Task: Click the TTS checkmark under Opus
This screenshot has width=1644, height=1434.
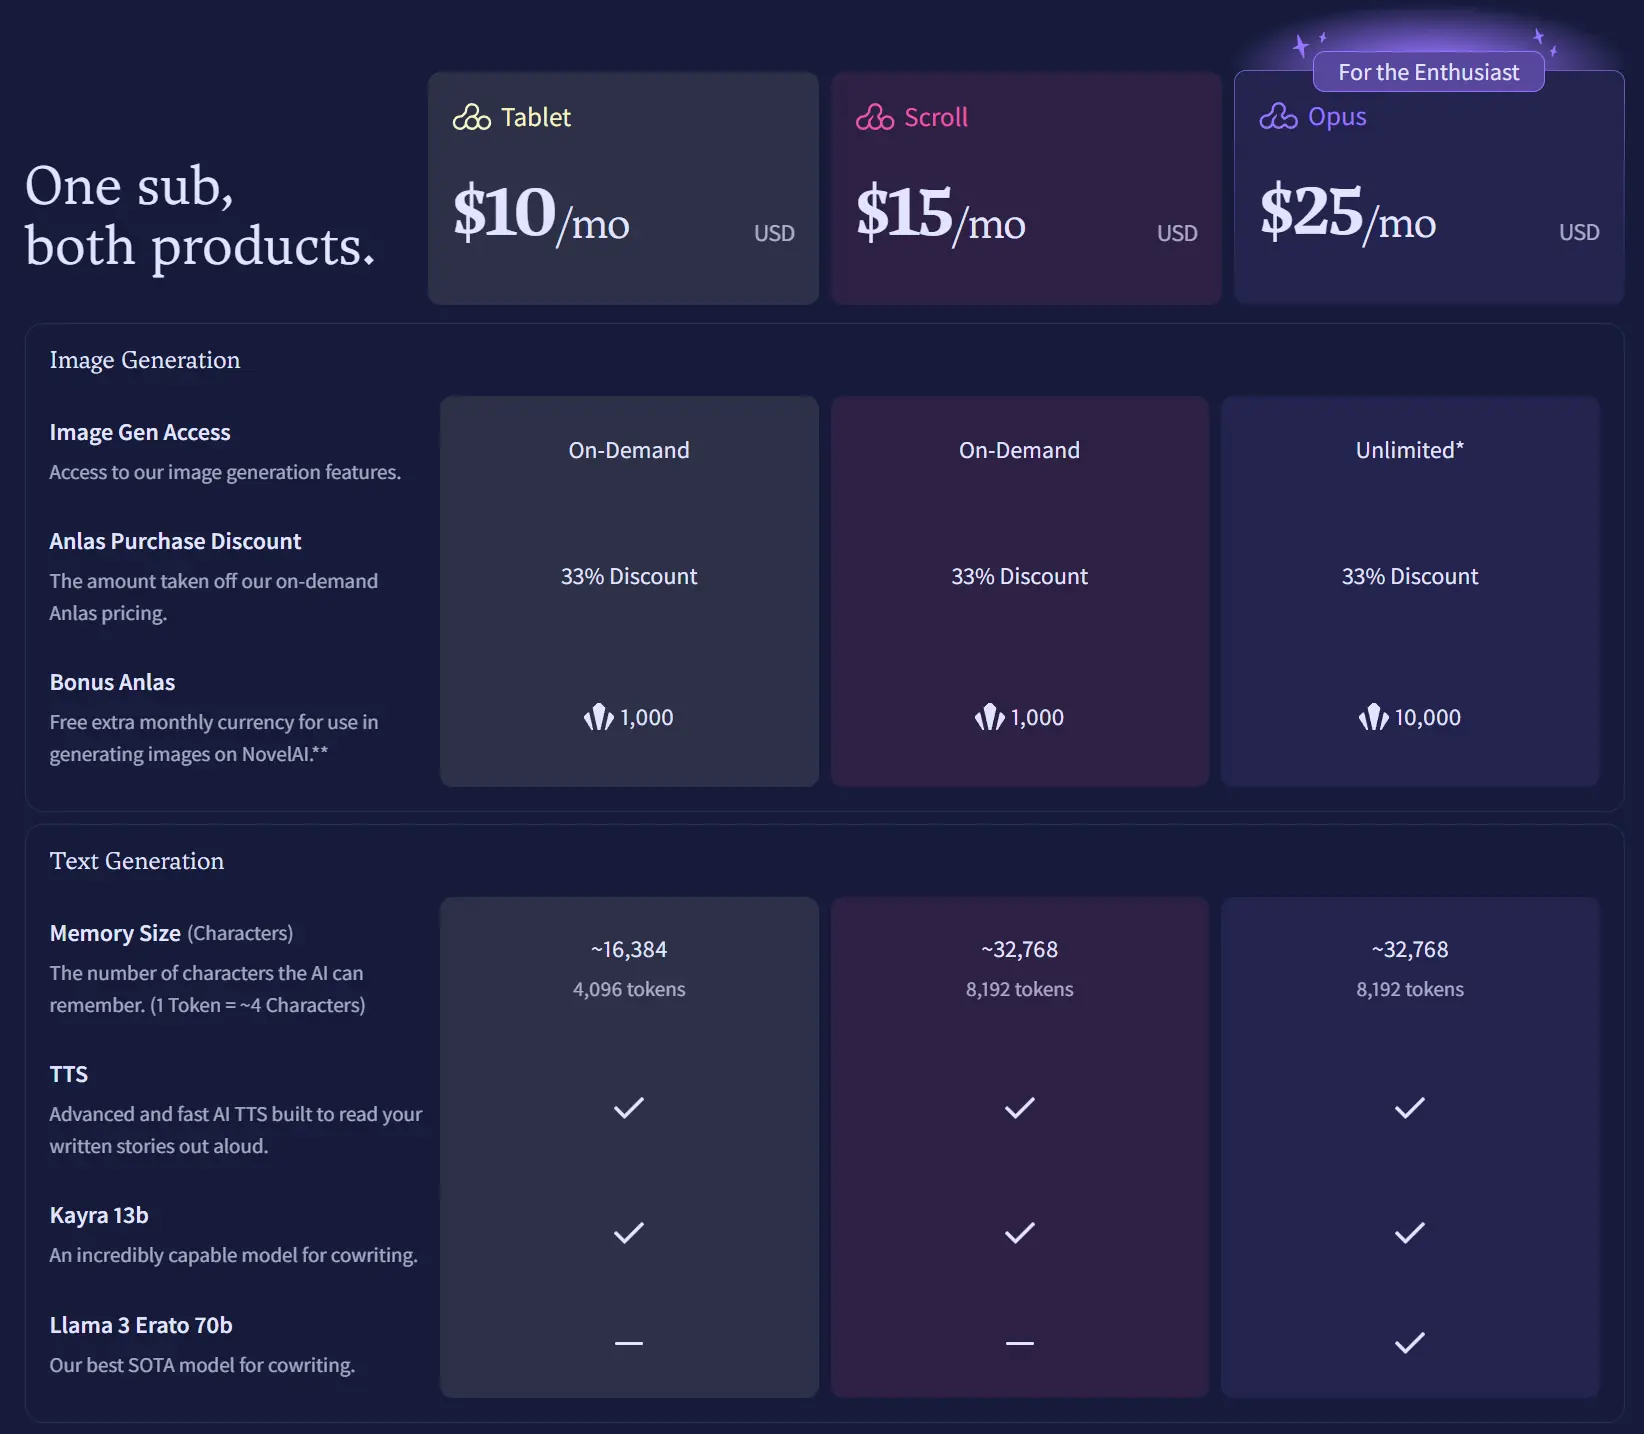Action: [x=1410, y=1108]
